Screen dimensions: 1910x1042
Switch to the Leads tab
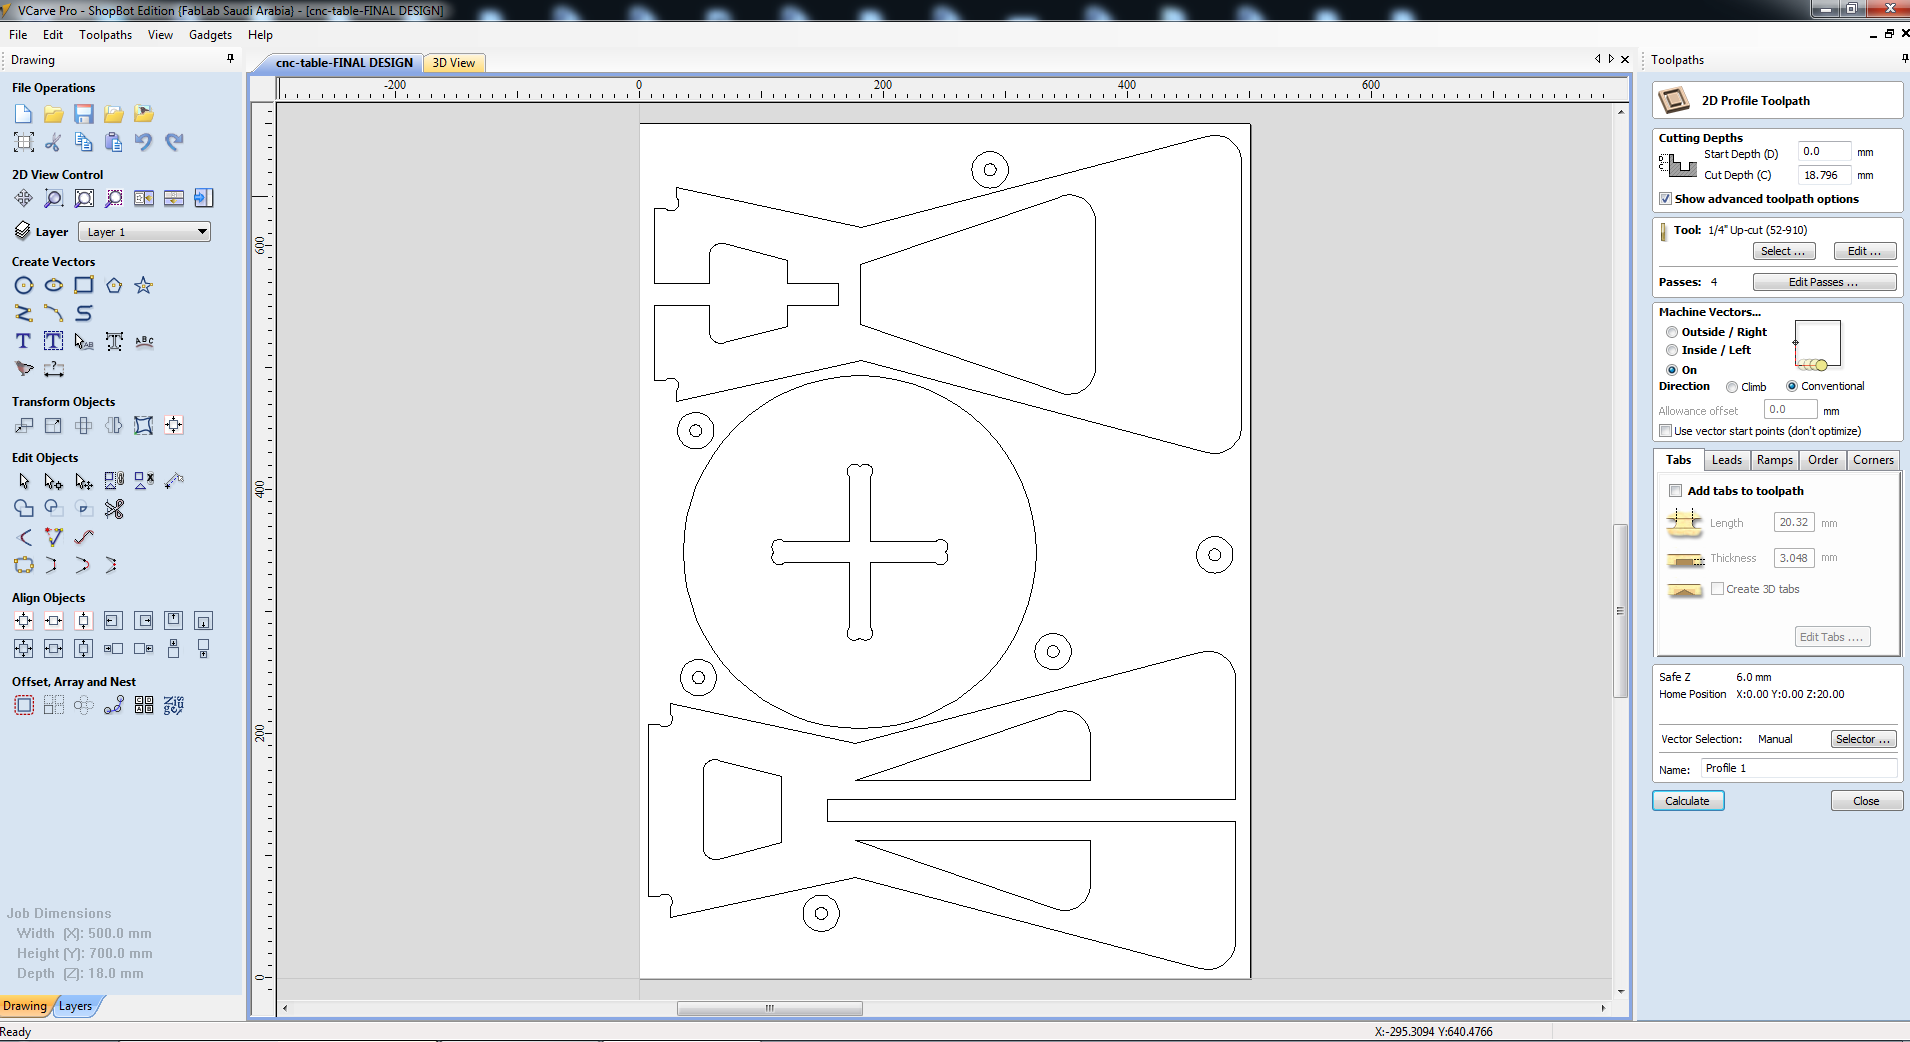[1727, 460]
